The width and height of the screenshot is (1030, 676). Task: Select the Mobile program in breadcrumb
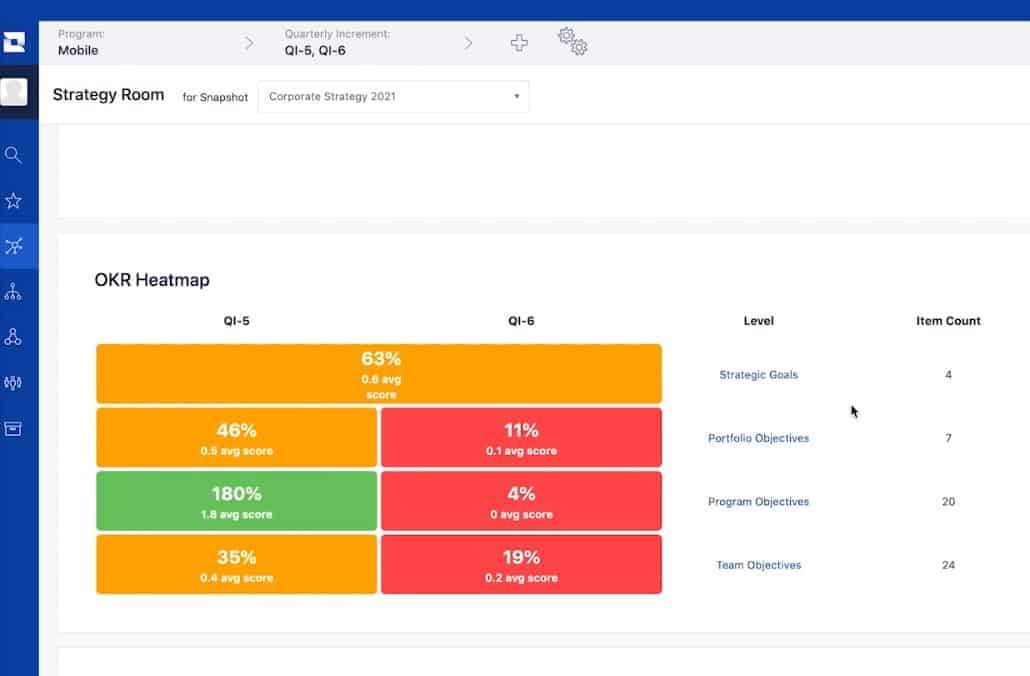click(x=78, y=48)
